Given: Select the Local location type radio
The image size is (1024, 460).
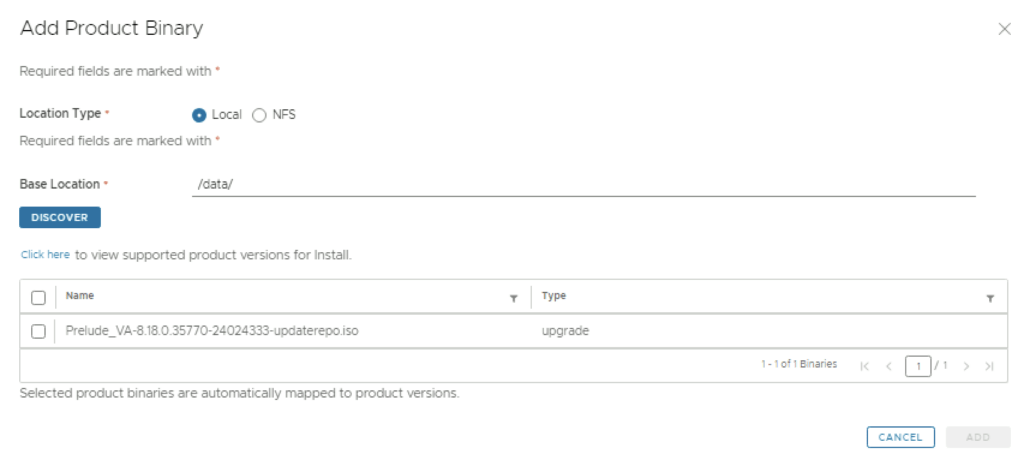Looking at the screenshot, I should (x=199, y=115).
